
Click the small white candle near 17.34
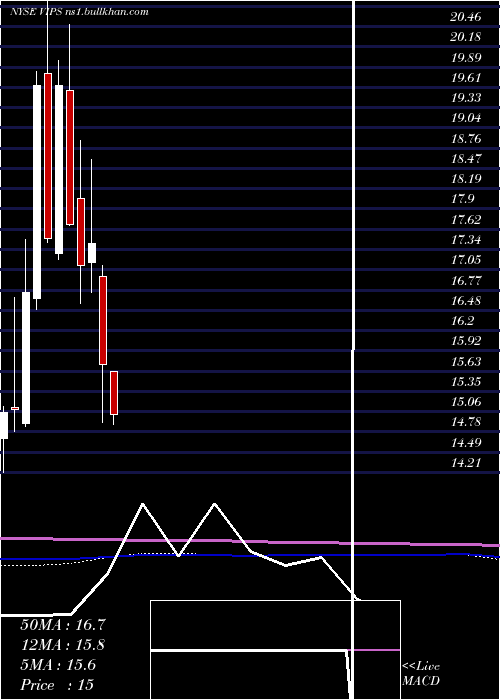click(x=92, y=253)
